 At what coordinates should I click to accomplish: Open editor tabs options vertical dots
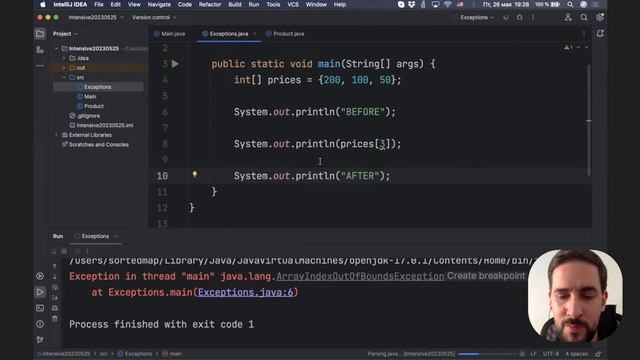(x=584, y=34)
